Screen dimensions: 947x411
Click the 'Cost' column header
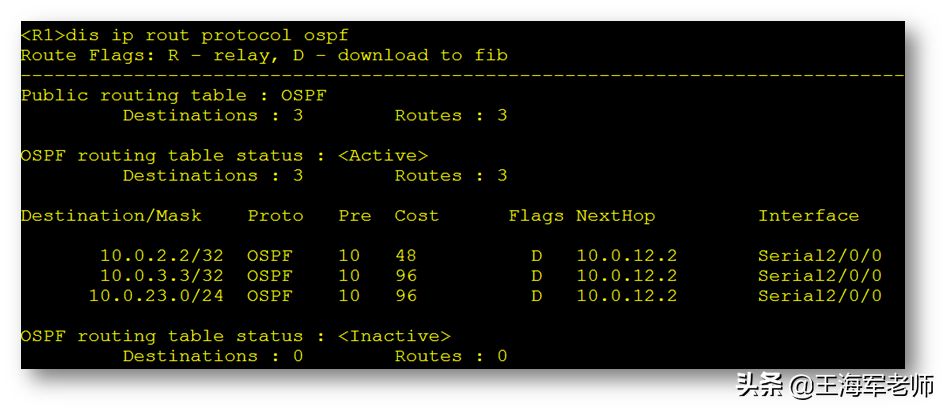[417, 215]
